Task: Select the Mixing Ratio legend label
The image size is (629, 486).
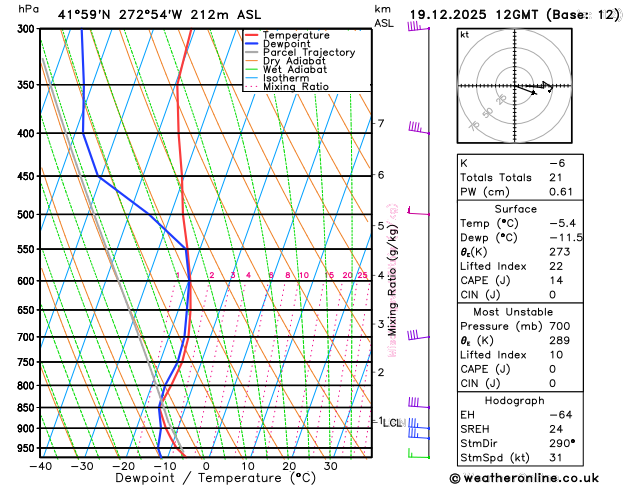Action: (296, 87)
